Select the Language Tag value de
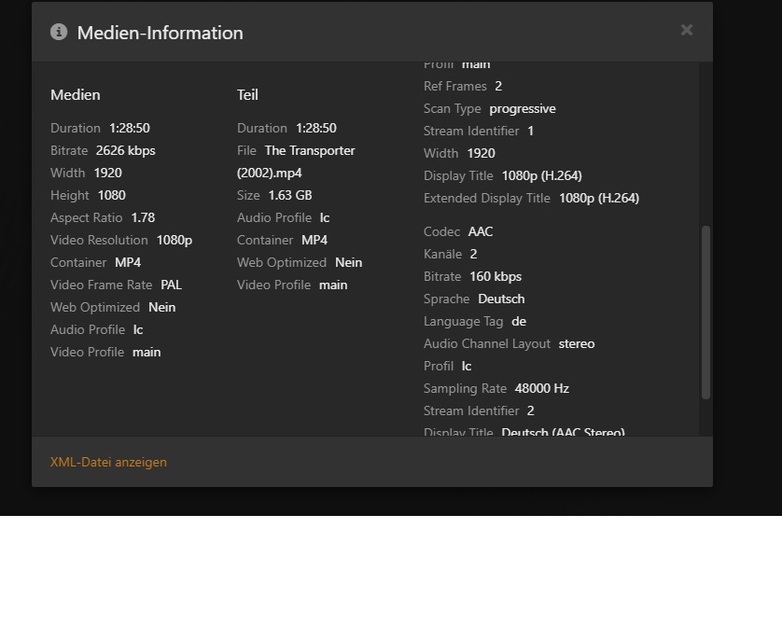The width and height of the screenshot is (782, 640). pyautogui.click(x=519, y=321)
